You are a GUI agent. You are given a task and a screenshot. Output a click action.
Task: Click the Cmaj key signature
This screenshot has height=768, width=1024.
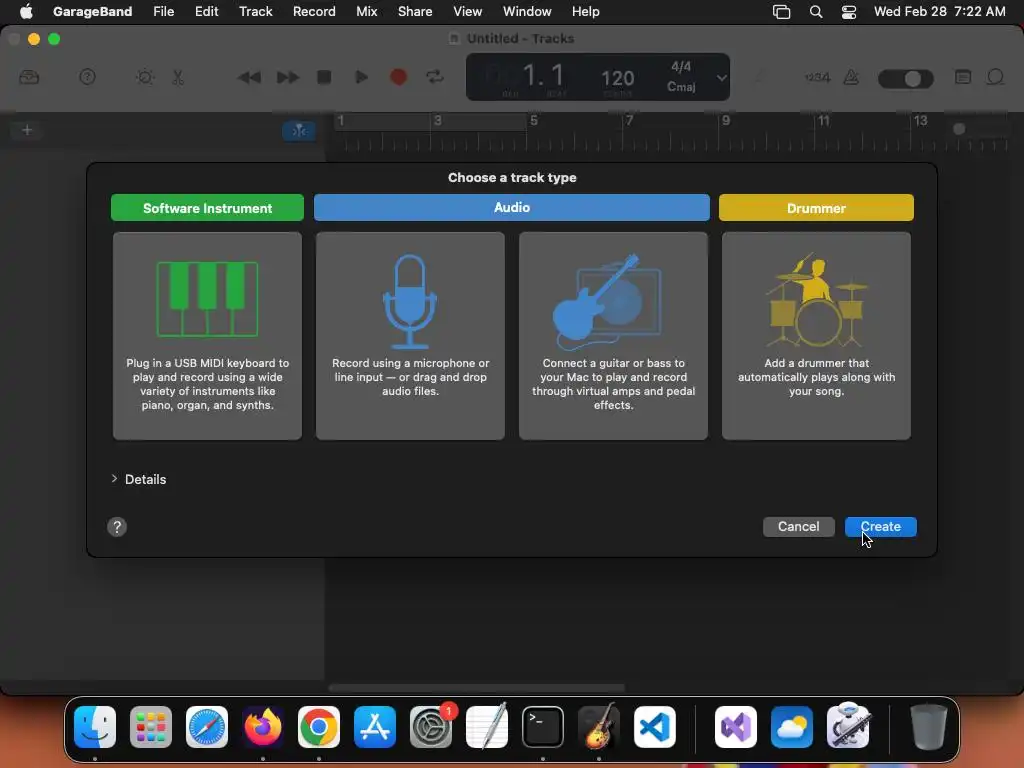[680, 87]
